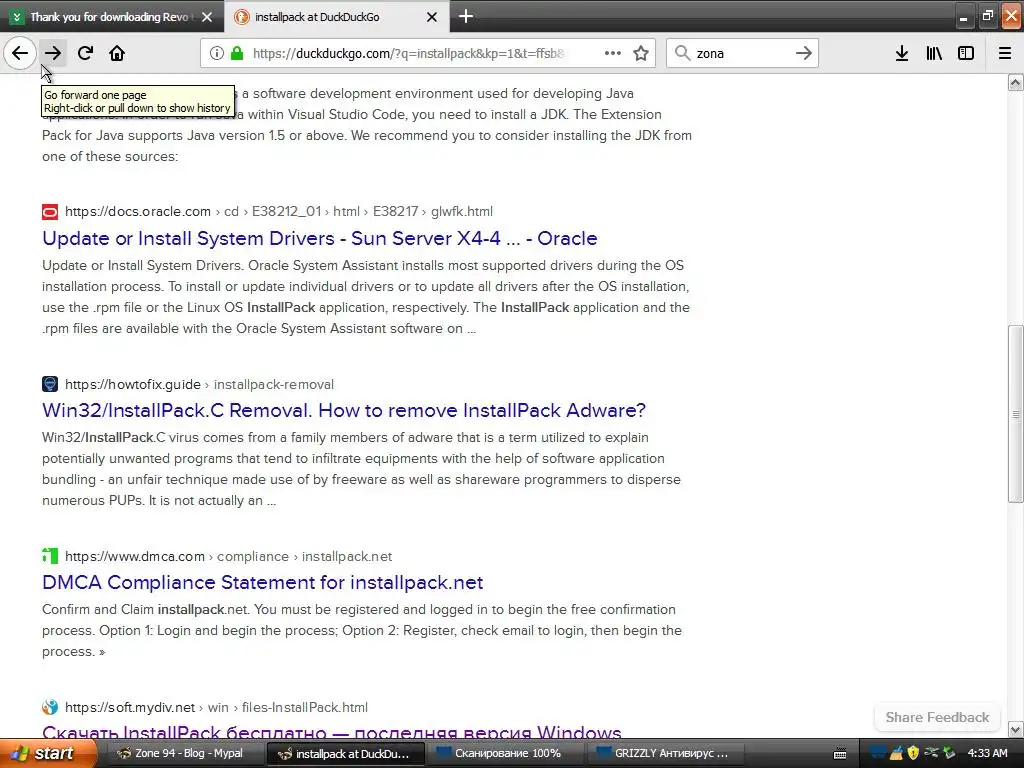
Task: Select installpack at DuckDu... taskbar button
Action: 345,753
